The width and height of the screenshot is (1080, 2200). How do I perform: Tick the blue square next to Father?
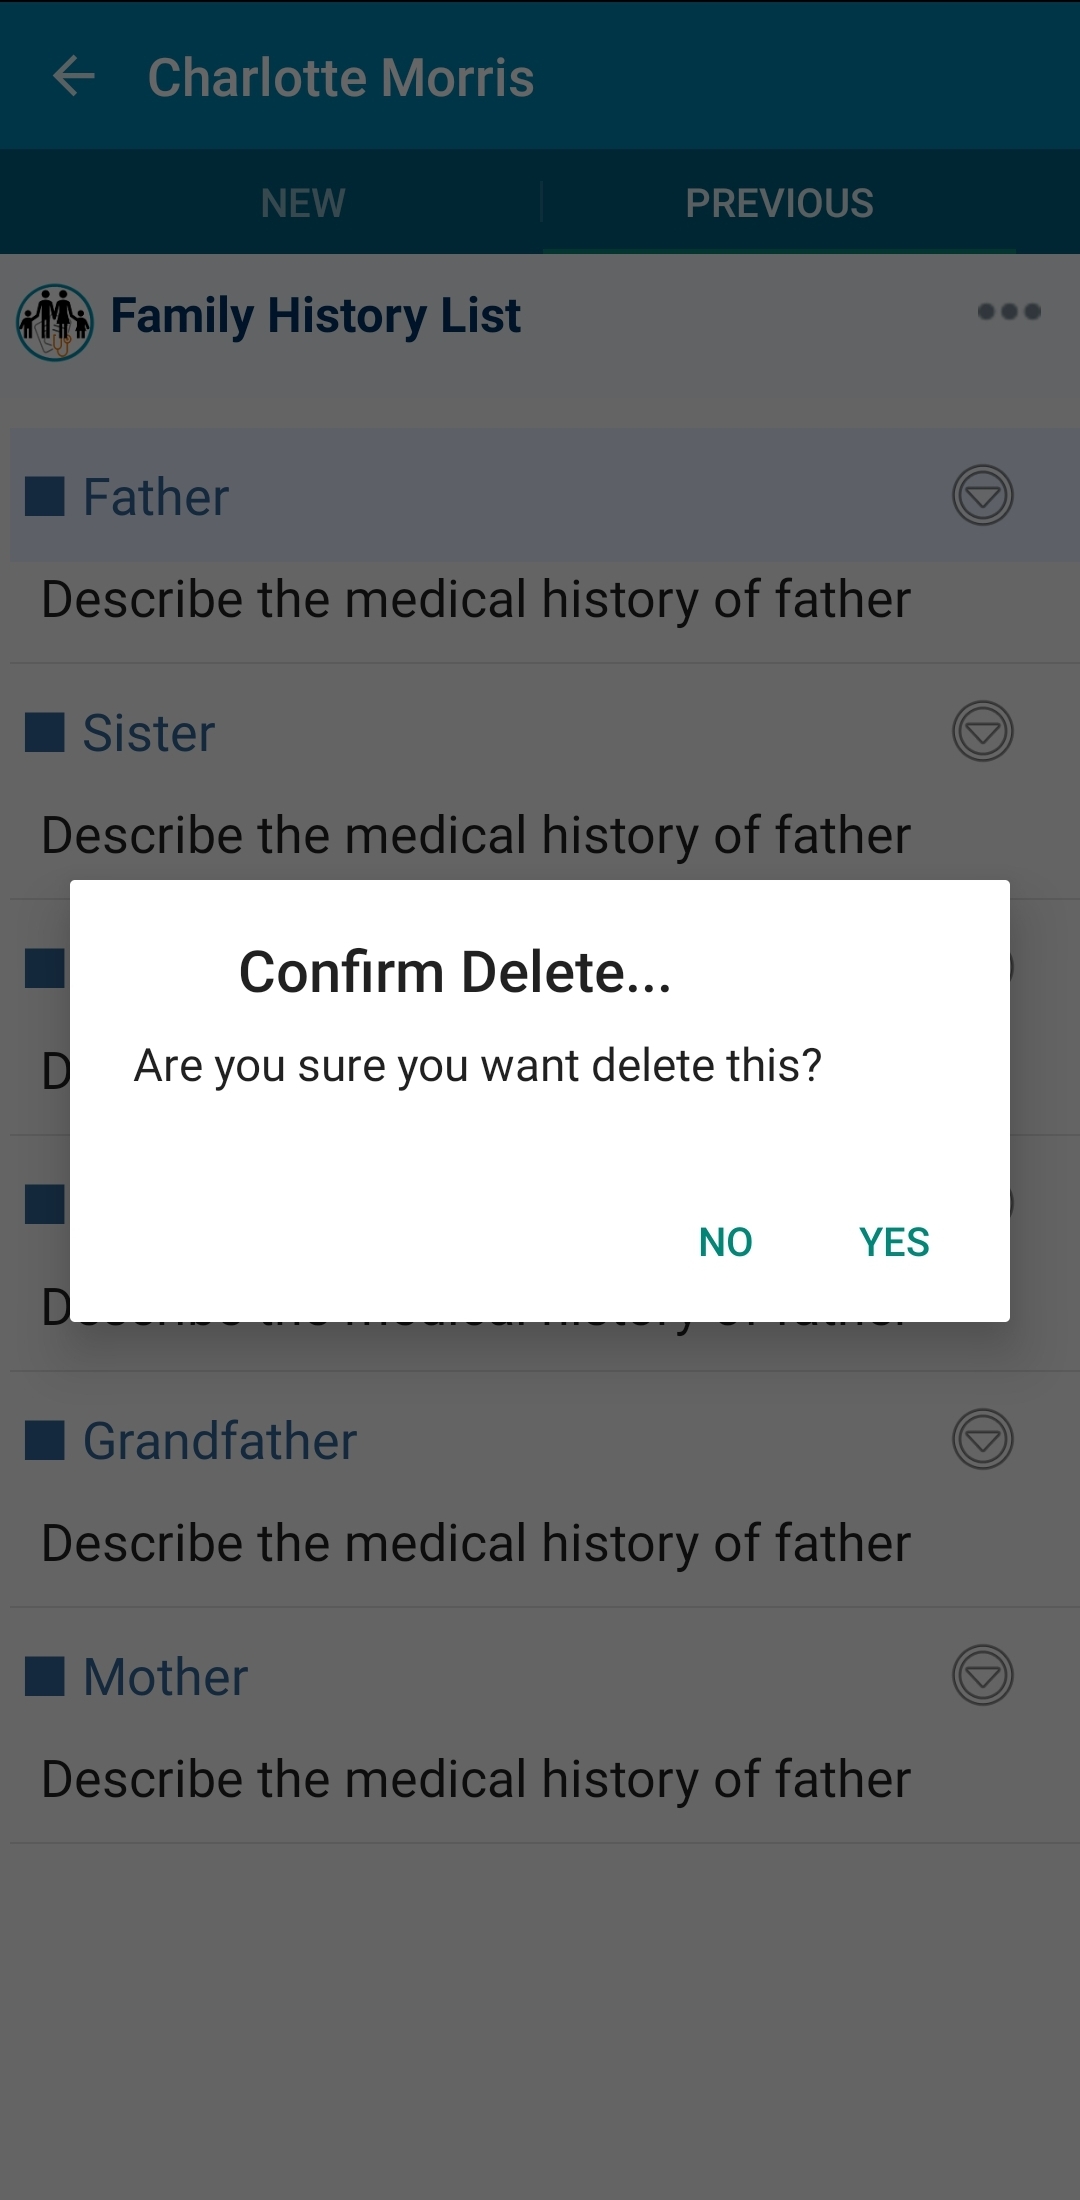pos(45,496)
